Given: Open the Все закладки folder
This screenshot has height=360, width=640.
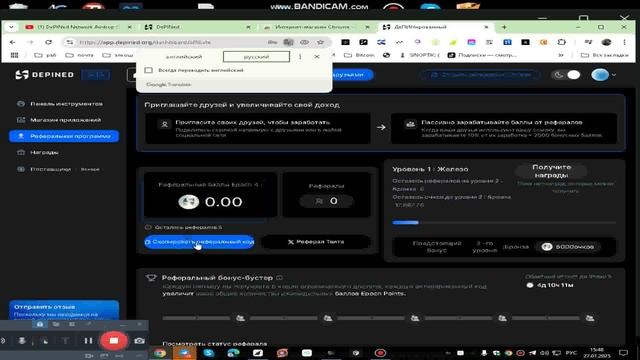Looking at the screenshot, I should 604,55.
